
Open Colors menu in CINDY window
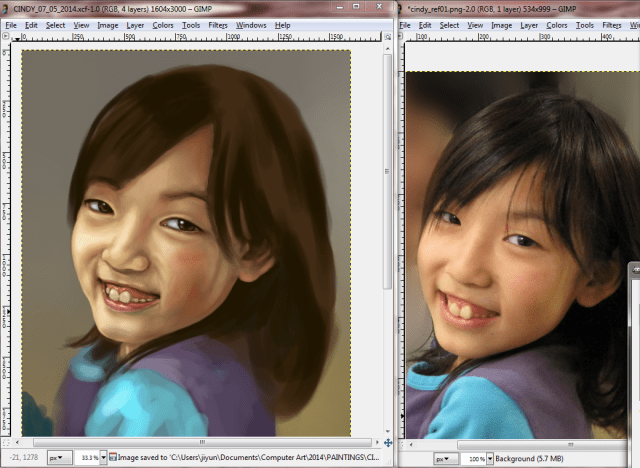163,25
